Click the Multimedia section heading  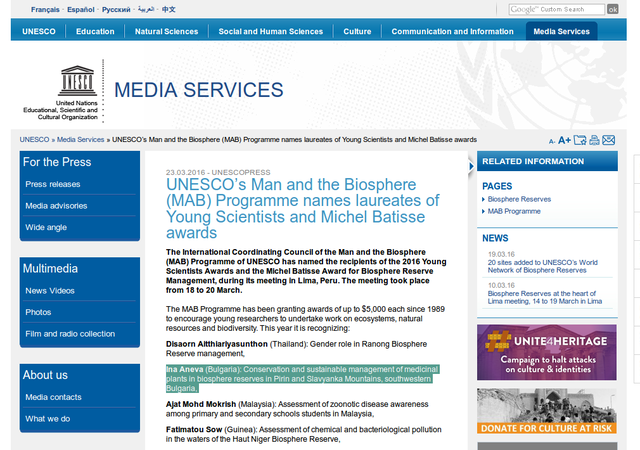(50, 268)
